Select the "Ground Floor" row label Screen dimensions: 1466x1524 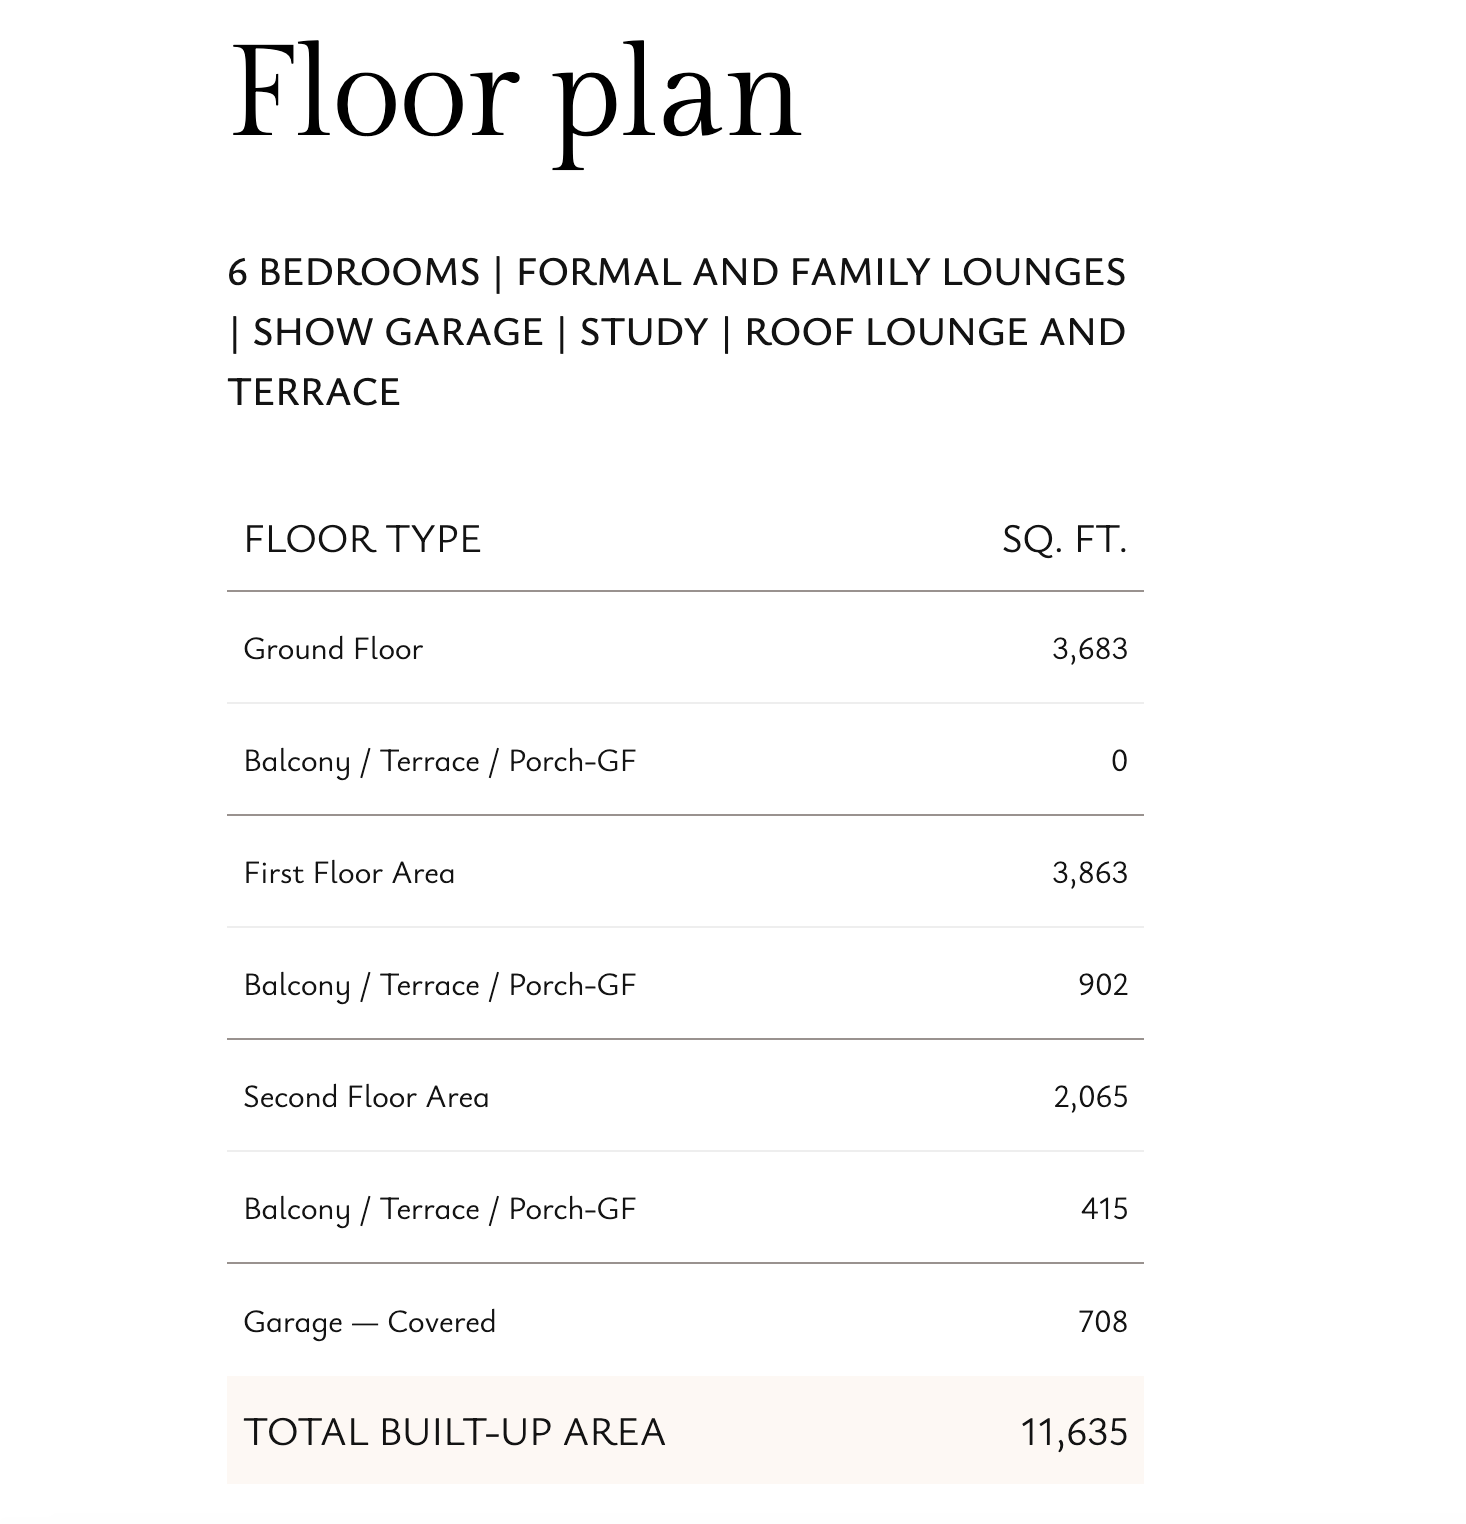[333, 649]
